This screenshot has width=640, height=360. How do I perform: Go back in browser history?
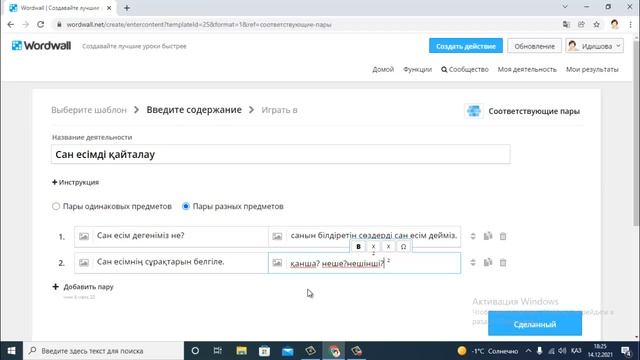[x=11, y=24]
